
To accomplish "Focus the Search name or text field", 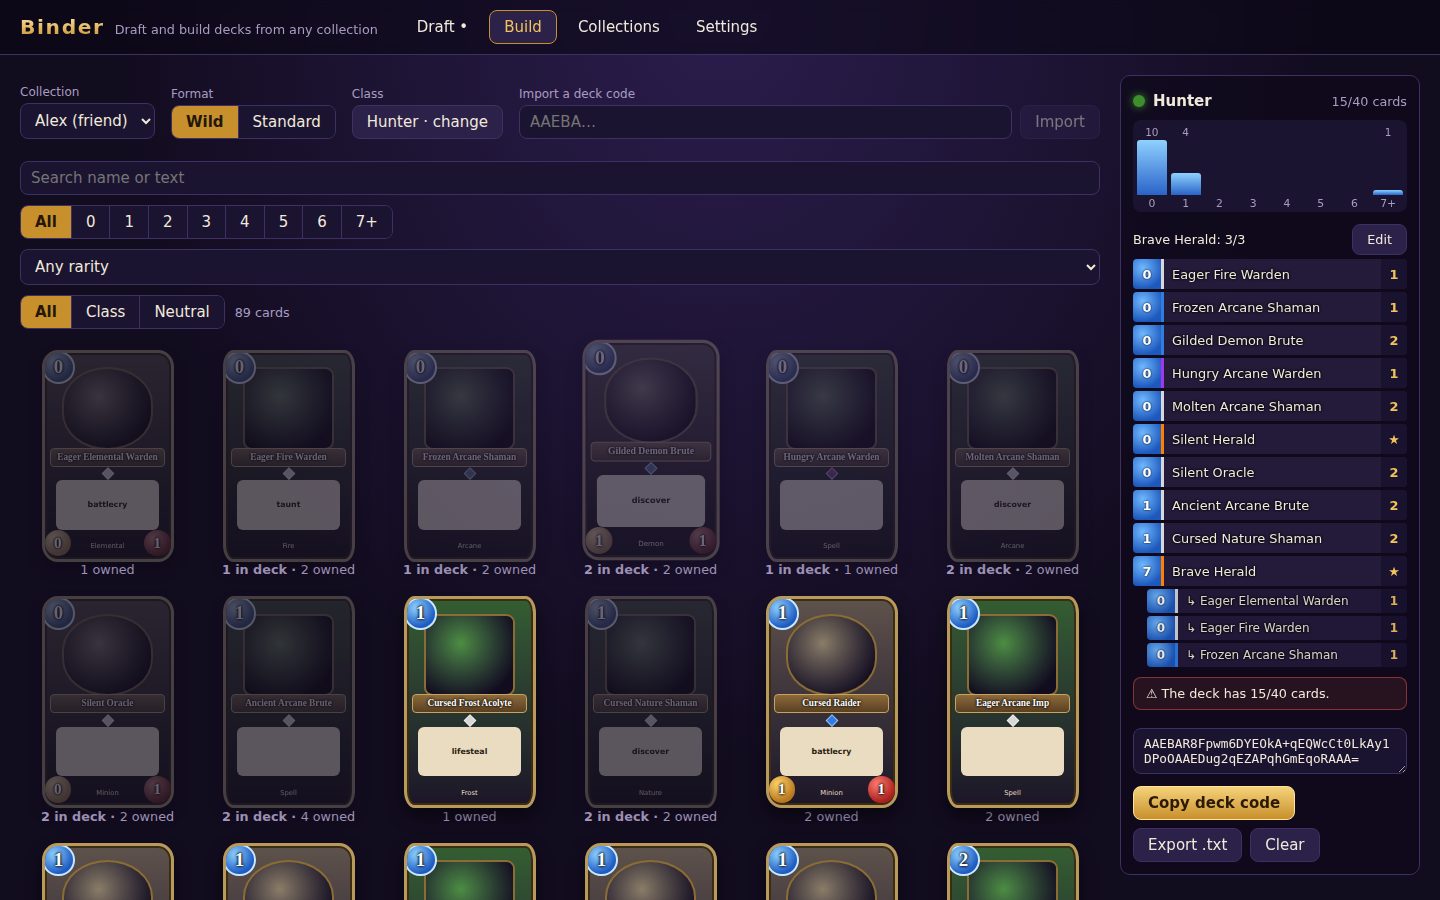I will coord(560,178).
